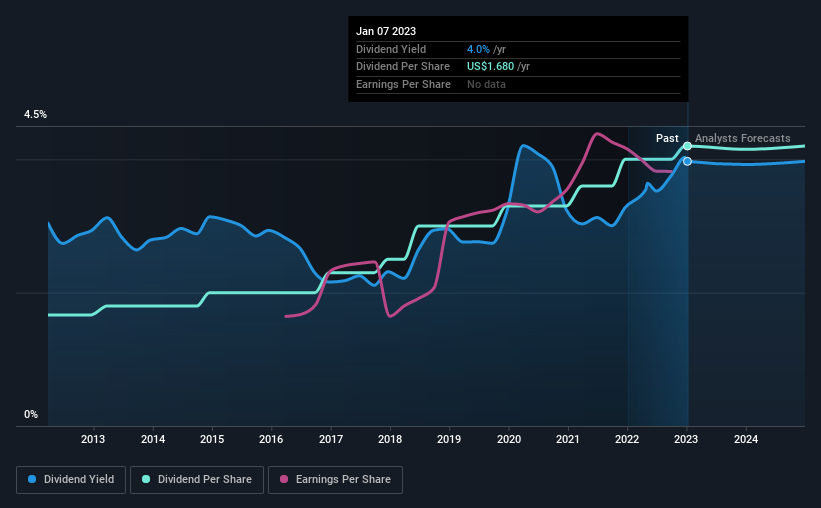Click the 2015 x-axis label
The image size is (821, 508).
tap(212, 439)
